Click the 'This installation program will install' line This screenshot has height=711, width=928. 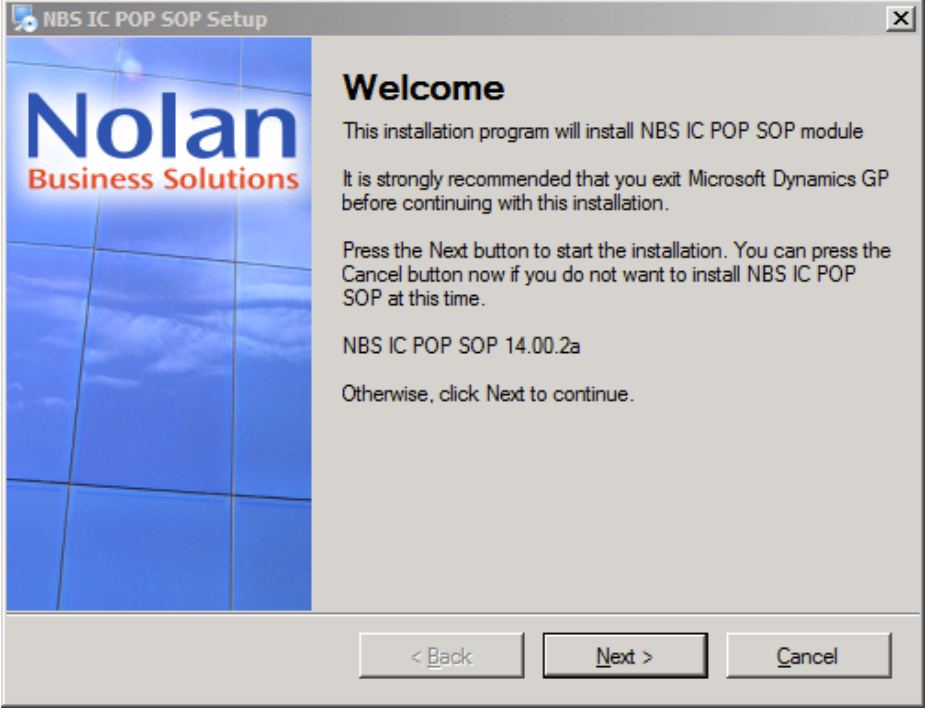coord(602,131)
